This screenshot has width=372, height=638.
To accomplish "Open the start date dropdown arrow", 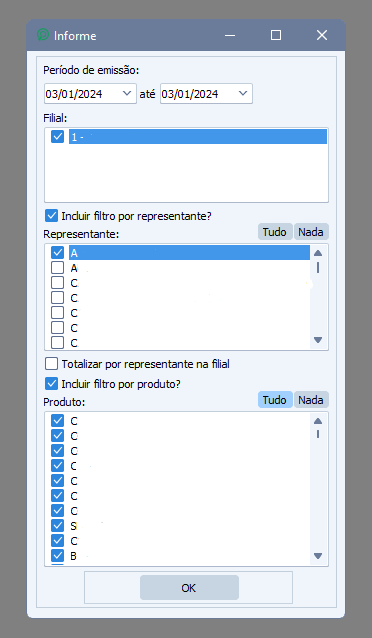I will point(127,94).
